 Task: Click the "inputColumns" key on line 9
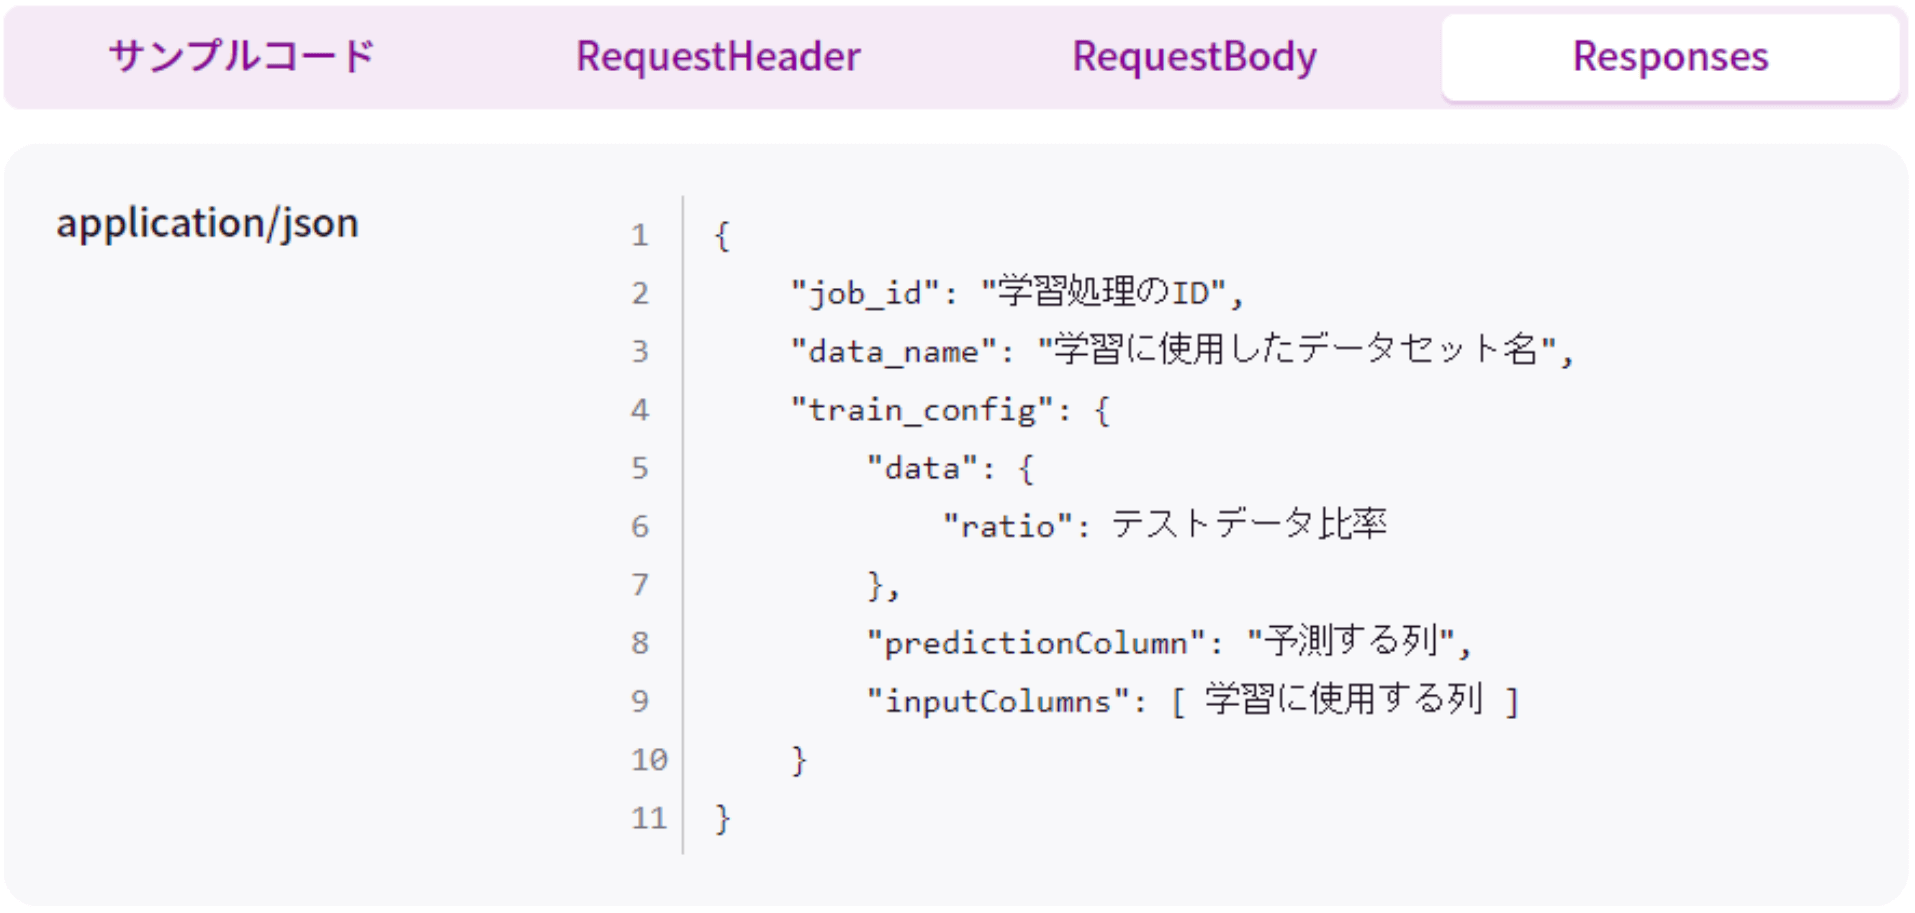coord(998,701)
